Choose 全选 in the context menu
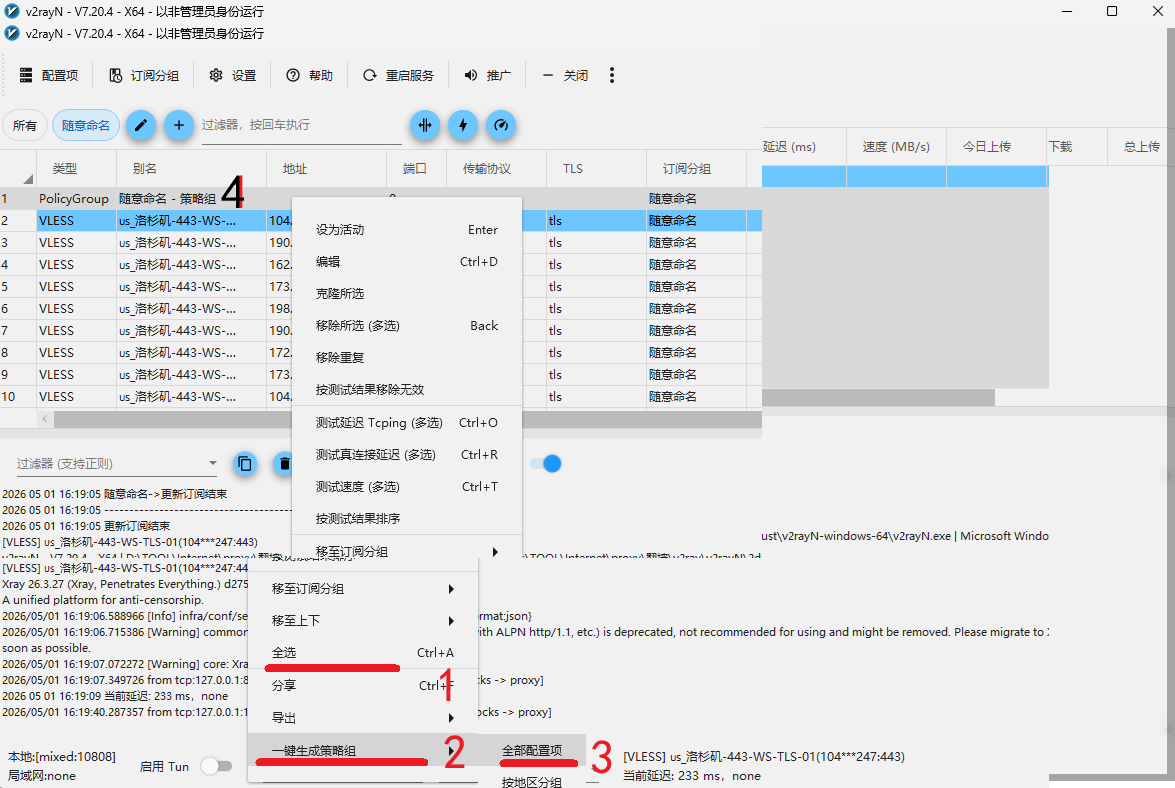Image resolution: width=1175 pixels, height=788 pixels. click(363, 652)
